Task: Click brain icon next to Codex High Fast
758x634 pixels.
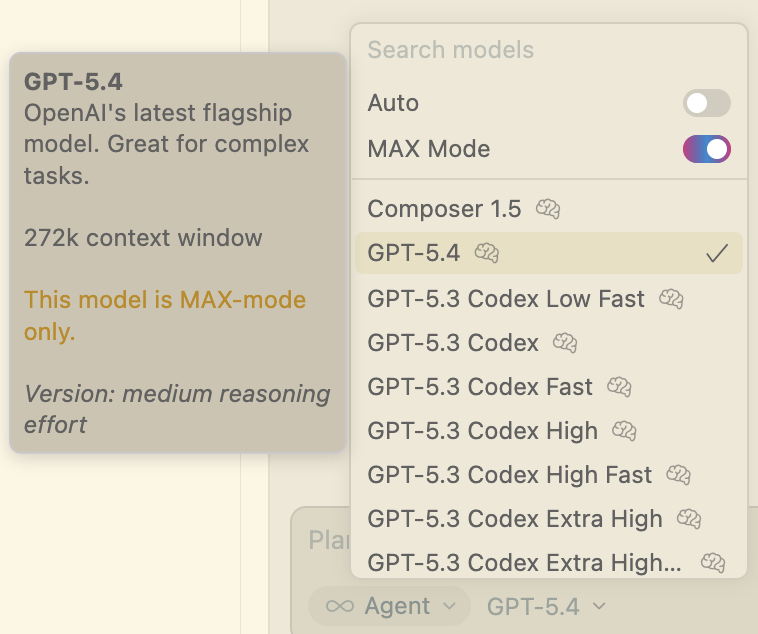Action: click(x=678, y=475)
